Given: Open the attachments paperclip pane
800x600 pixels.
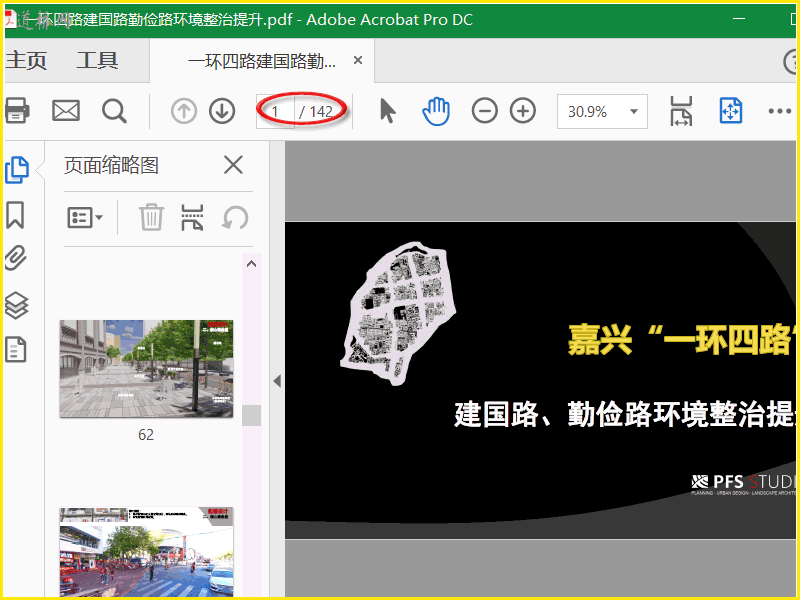Looking at the screenshot, I should click(x=16, y=258).
